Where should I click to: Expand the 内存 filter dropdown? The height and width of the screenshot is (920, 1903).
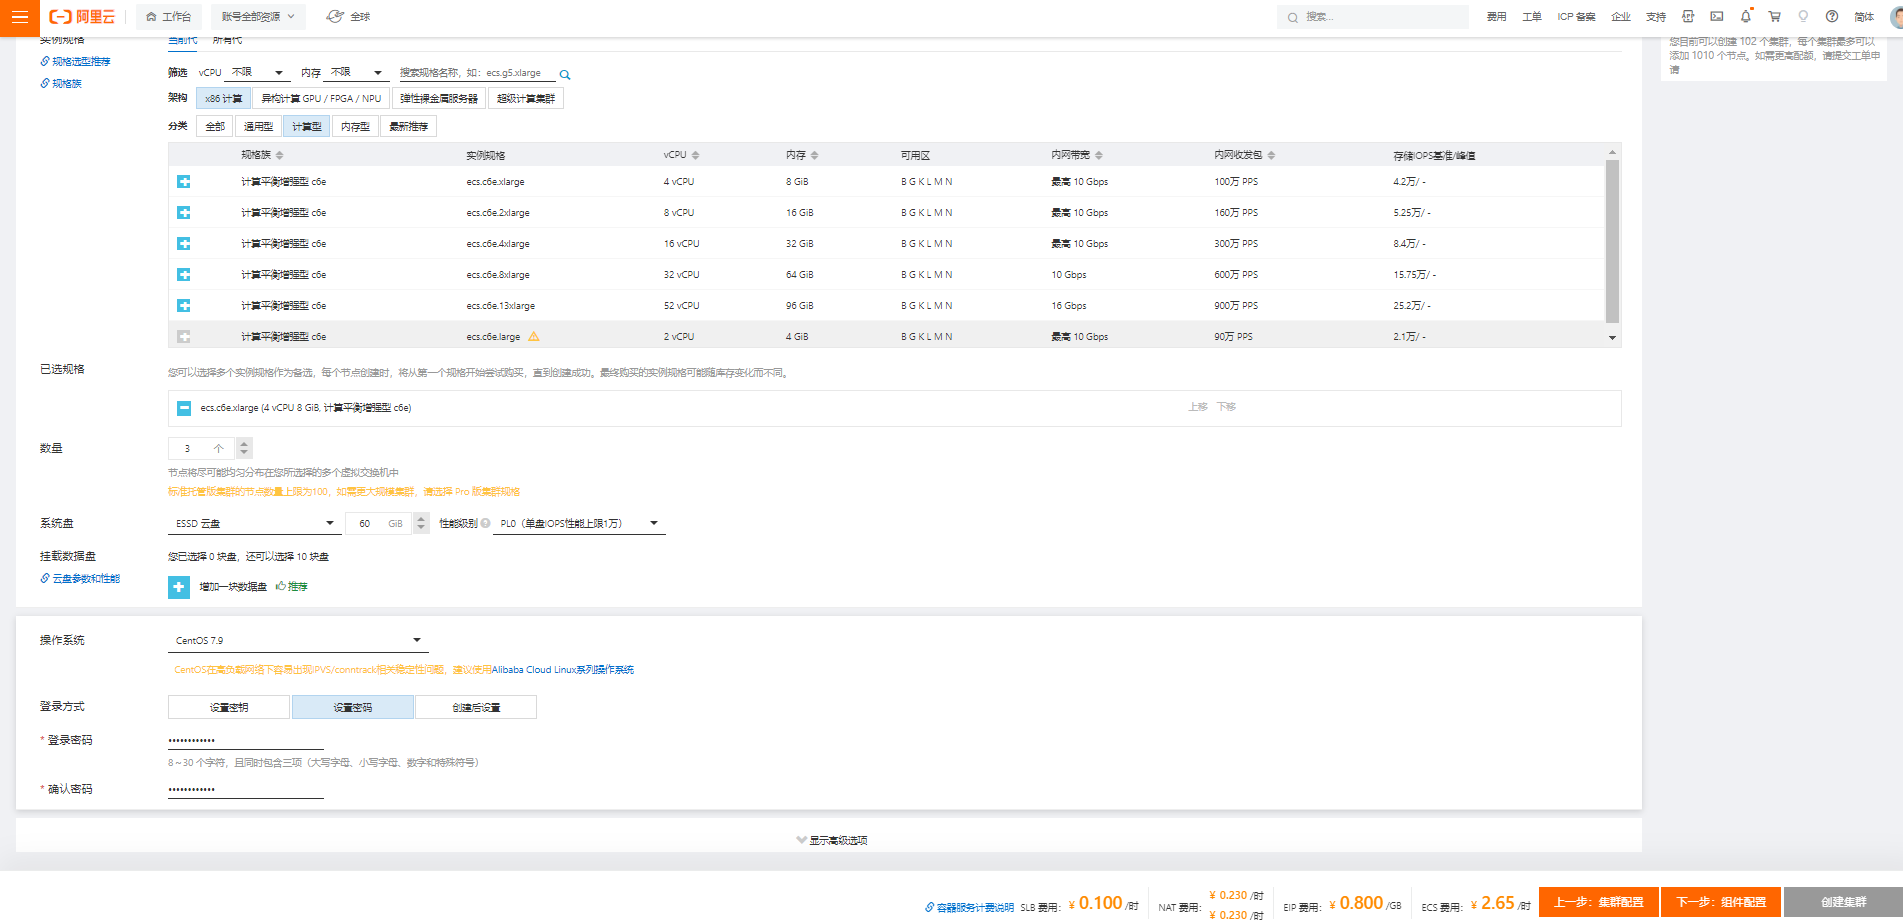(x=356, y=73)
